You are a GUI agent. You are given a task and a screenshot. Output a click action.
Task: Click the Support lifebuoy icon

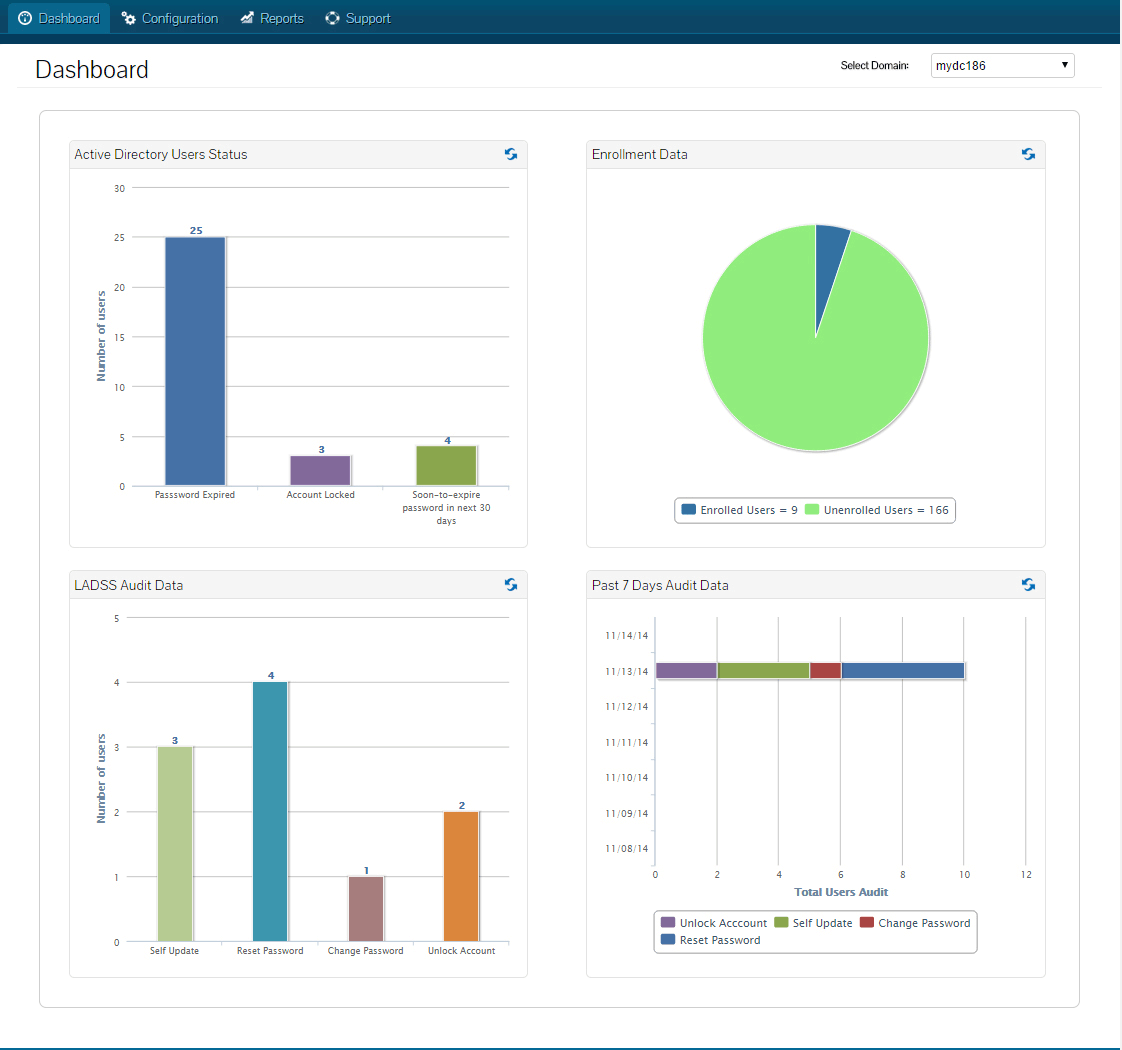pyautogui.click(x=332, y=19)
